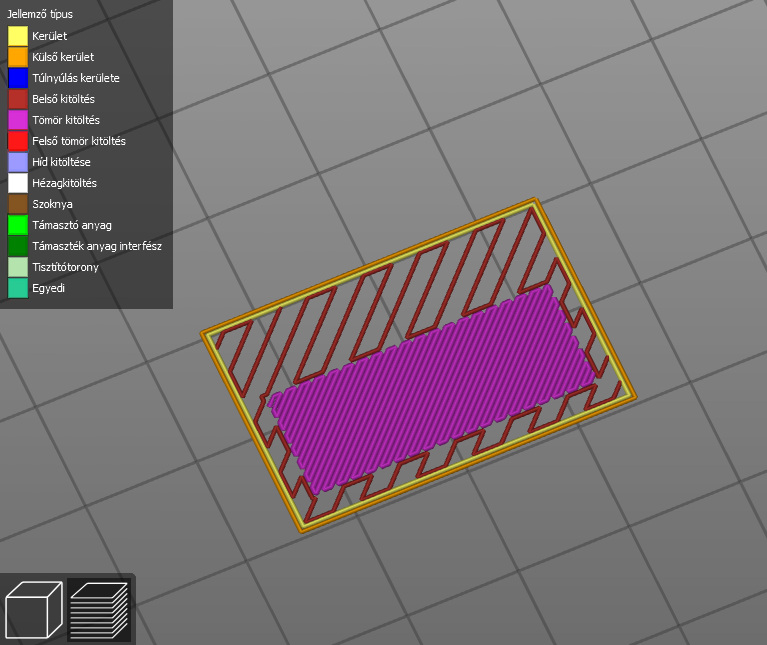This screenshot has width=767, height=645.
Task: Click the brown Szoknya swatch
Action: (18, 204)
